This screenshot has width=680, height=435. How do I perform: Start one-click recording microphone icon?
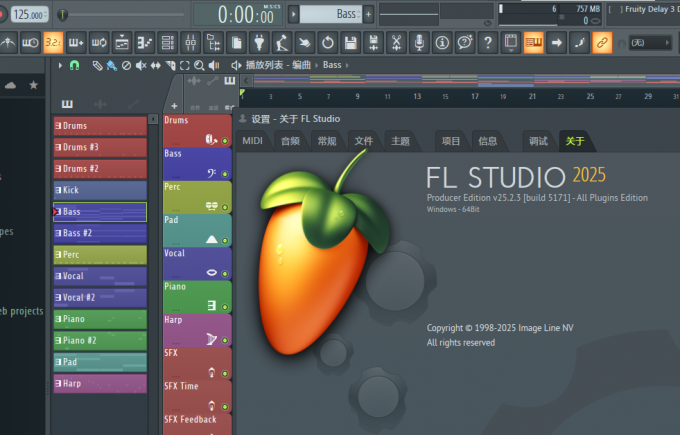pyautogui.click(x=419, y=43)
